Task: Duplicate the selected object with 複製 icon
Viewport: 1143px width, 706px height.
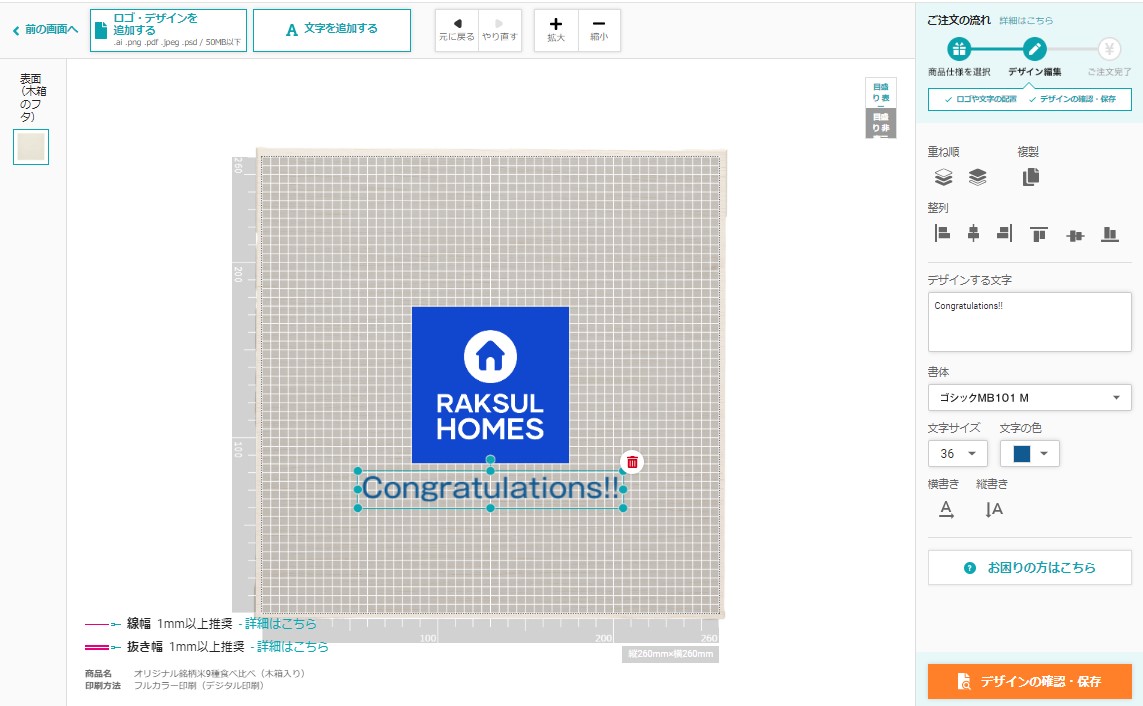Action: 1031,177
